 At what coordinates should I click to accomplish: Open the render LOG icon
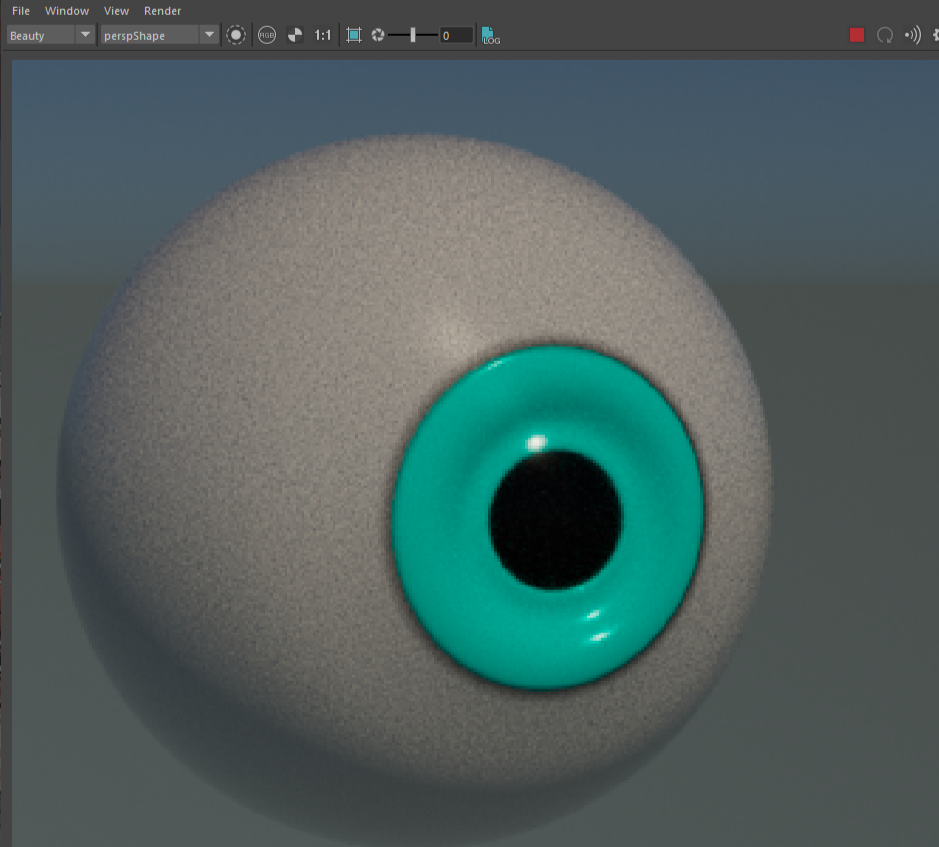(490, 35)
